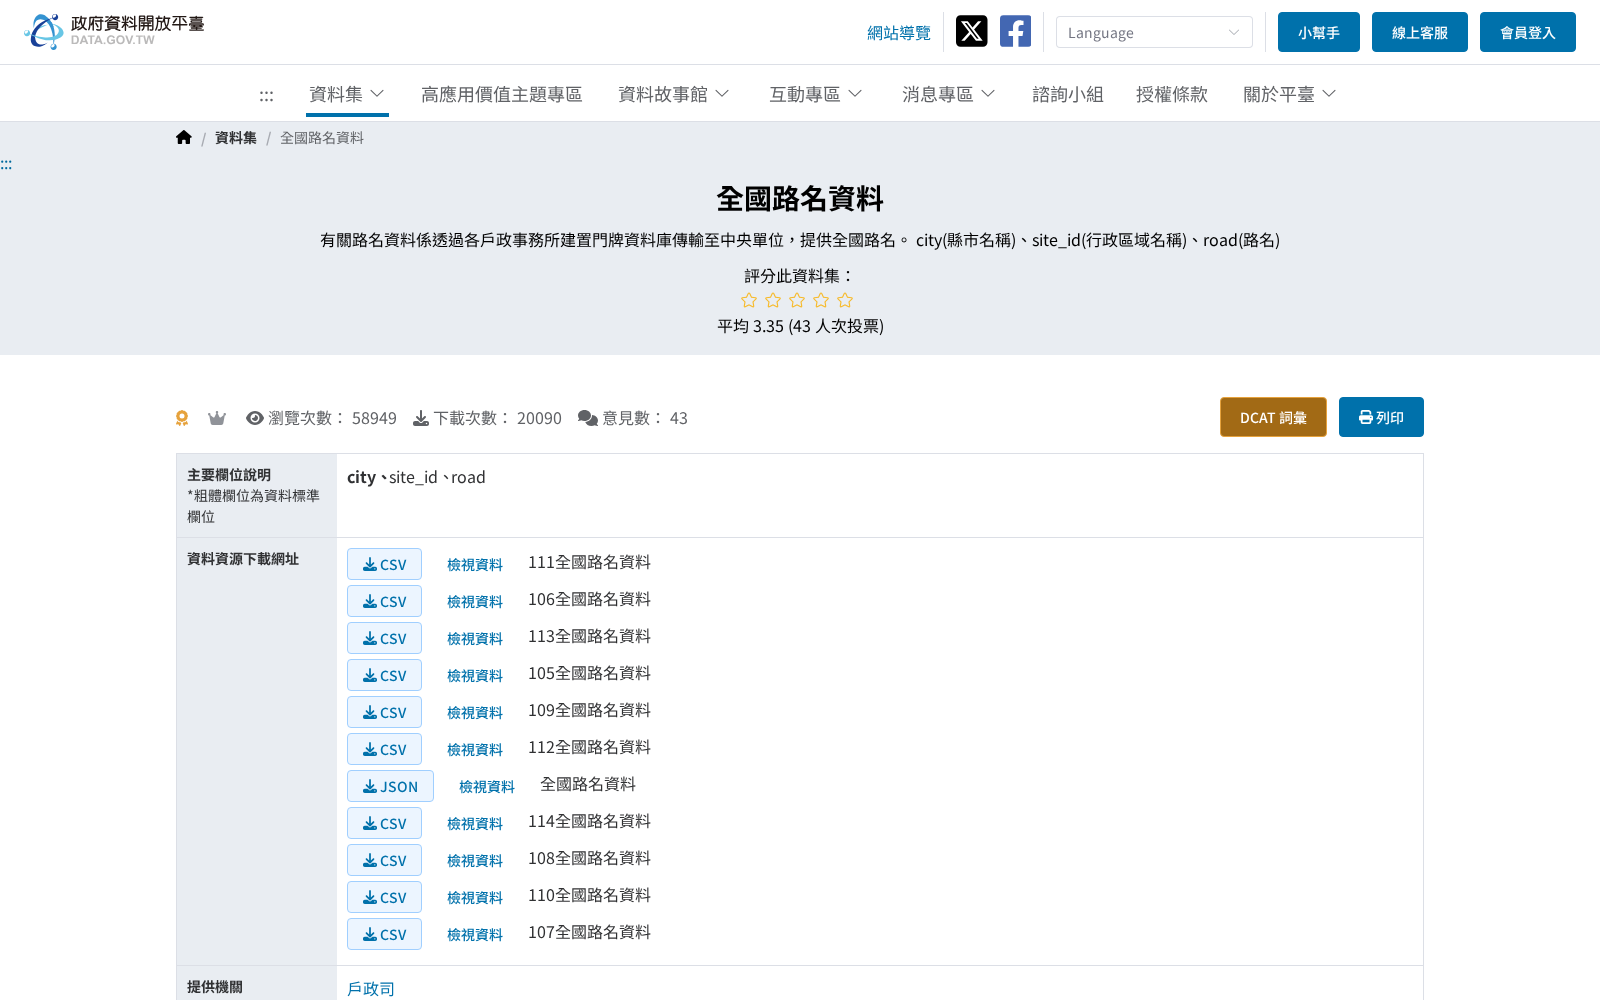Image resolution: width=1600 pixels, height=1000 pixels.
Task: Open 檢視資料 for 109全國路名資料
Action: pos(475,713)
